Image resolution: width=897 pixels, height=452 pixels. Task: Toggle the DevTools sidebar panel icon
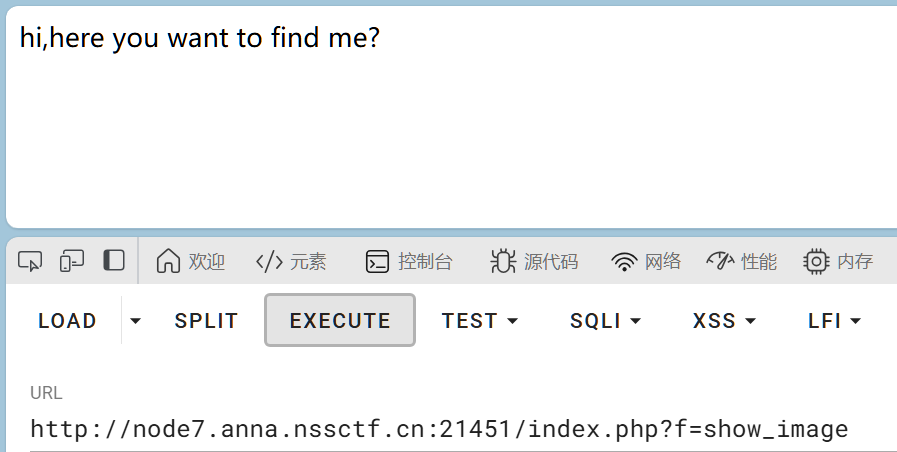point(114,262)
